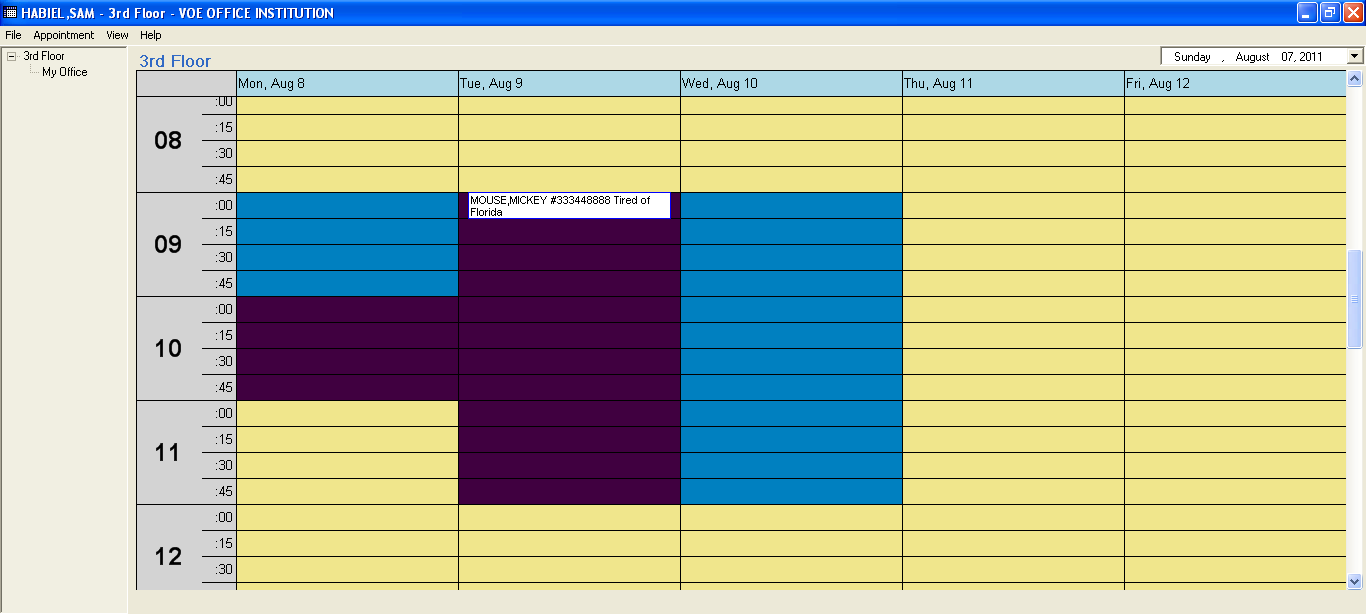Image resolution: width=1366 pixels, height=614 pixels.
Task: Select the 3rd Floor tree item
Action: click(44, 56)
